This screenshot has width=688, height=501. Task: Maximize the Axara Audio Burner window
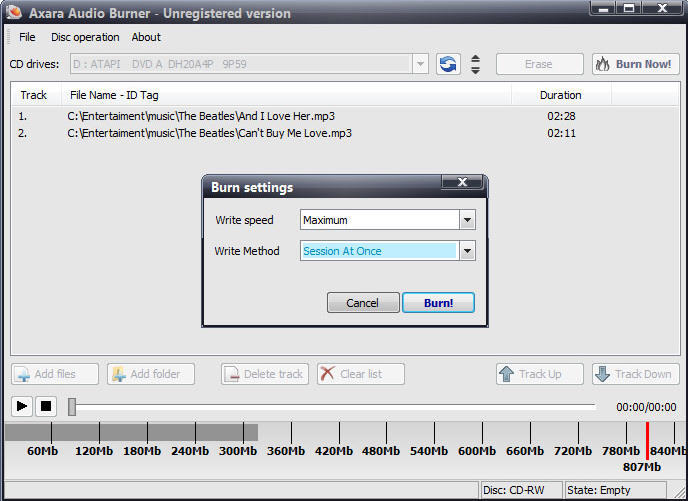click(x=629, y=8)
